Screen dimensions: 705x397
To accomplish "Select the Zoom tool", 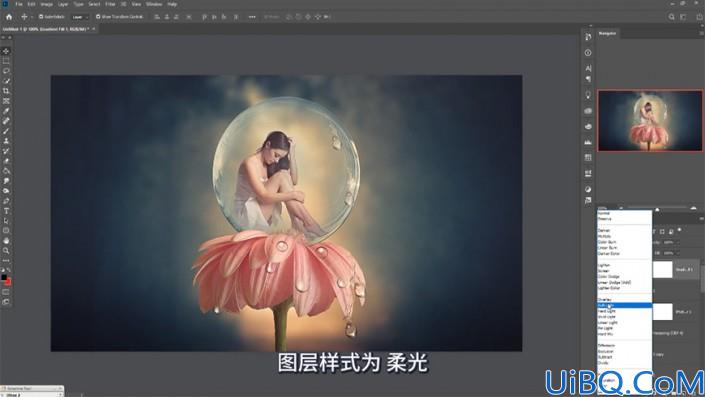I will point(6,250).
